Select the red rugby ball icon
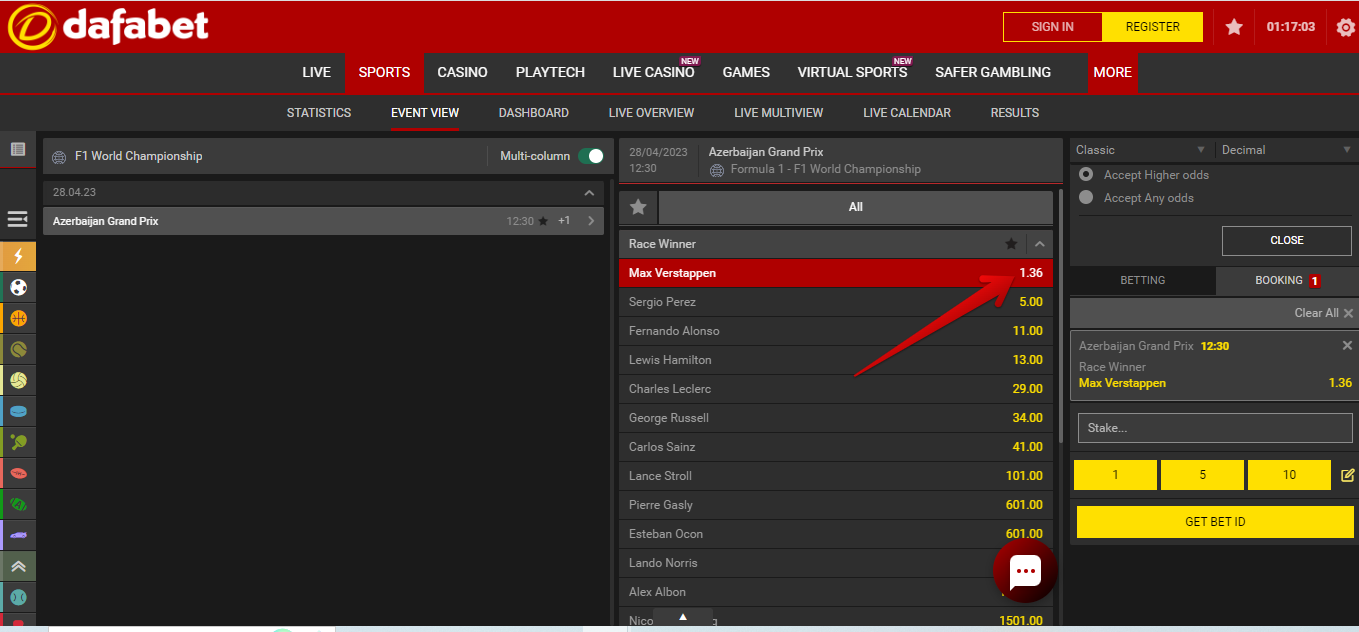 pyautogui.click(x=18, y=473)
